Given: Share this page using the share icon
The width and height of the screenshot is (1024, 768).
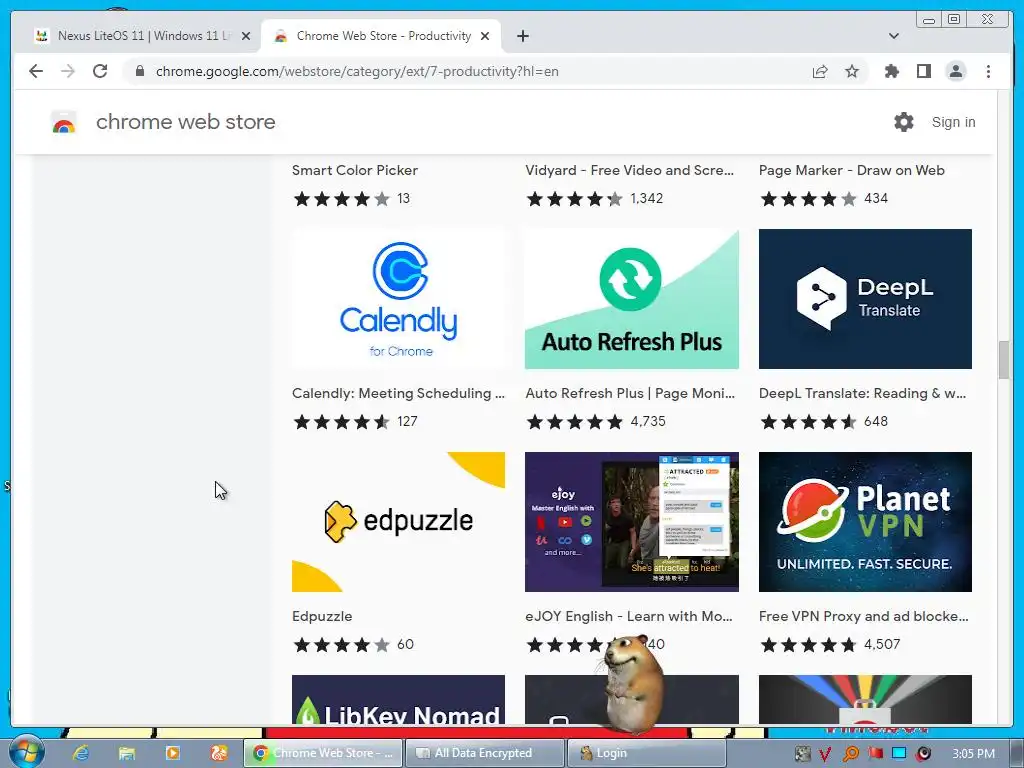Looking at the screenshot, I should [x=820, y=71].
